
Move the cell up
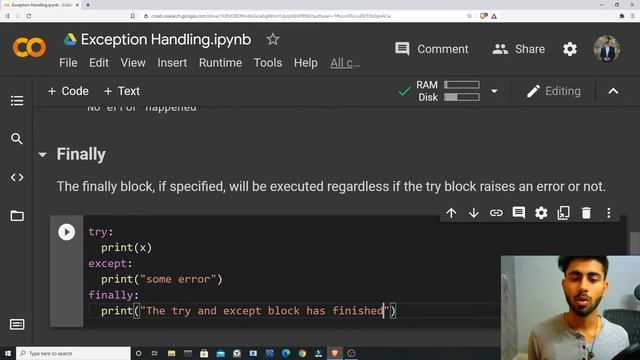(451, 213)
